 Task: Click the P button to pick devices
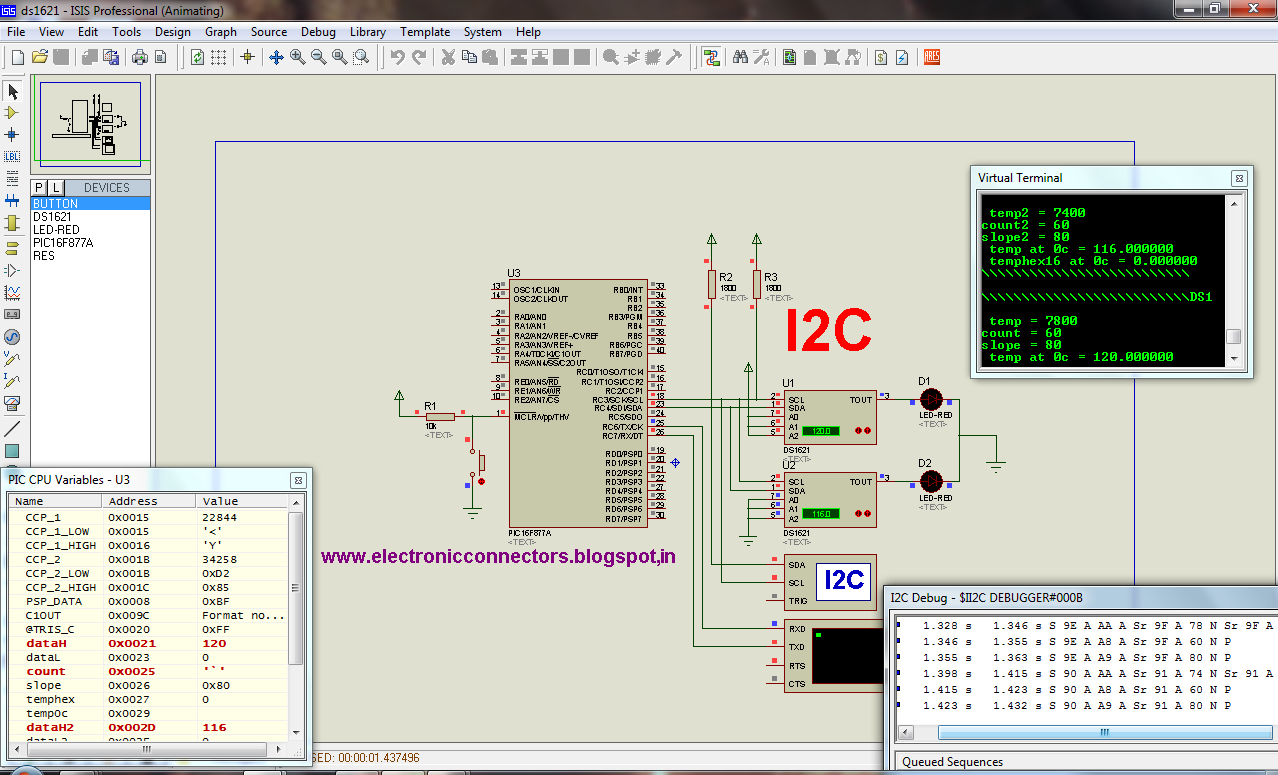pos(38,187)
